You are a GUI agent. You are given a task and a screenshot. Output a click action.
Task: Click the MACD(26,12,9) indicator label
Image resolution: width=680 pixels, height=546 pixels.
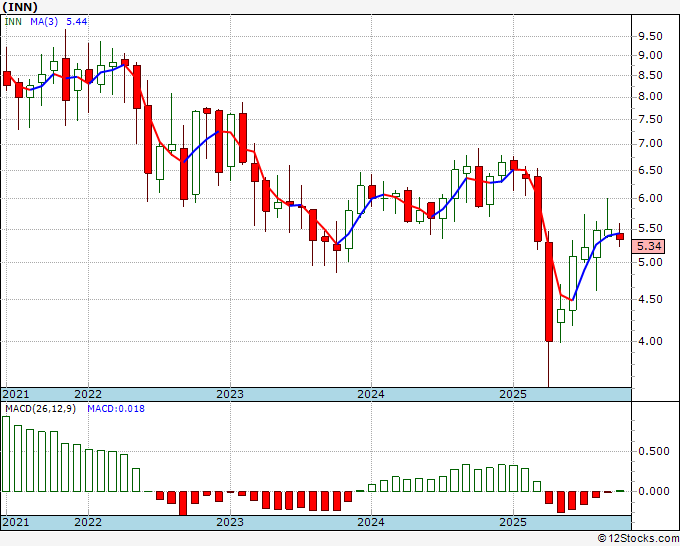pos(40,409)
